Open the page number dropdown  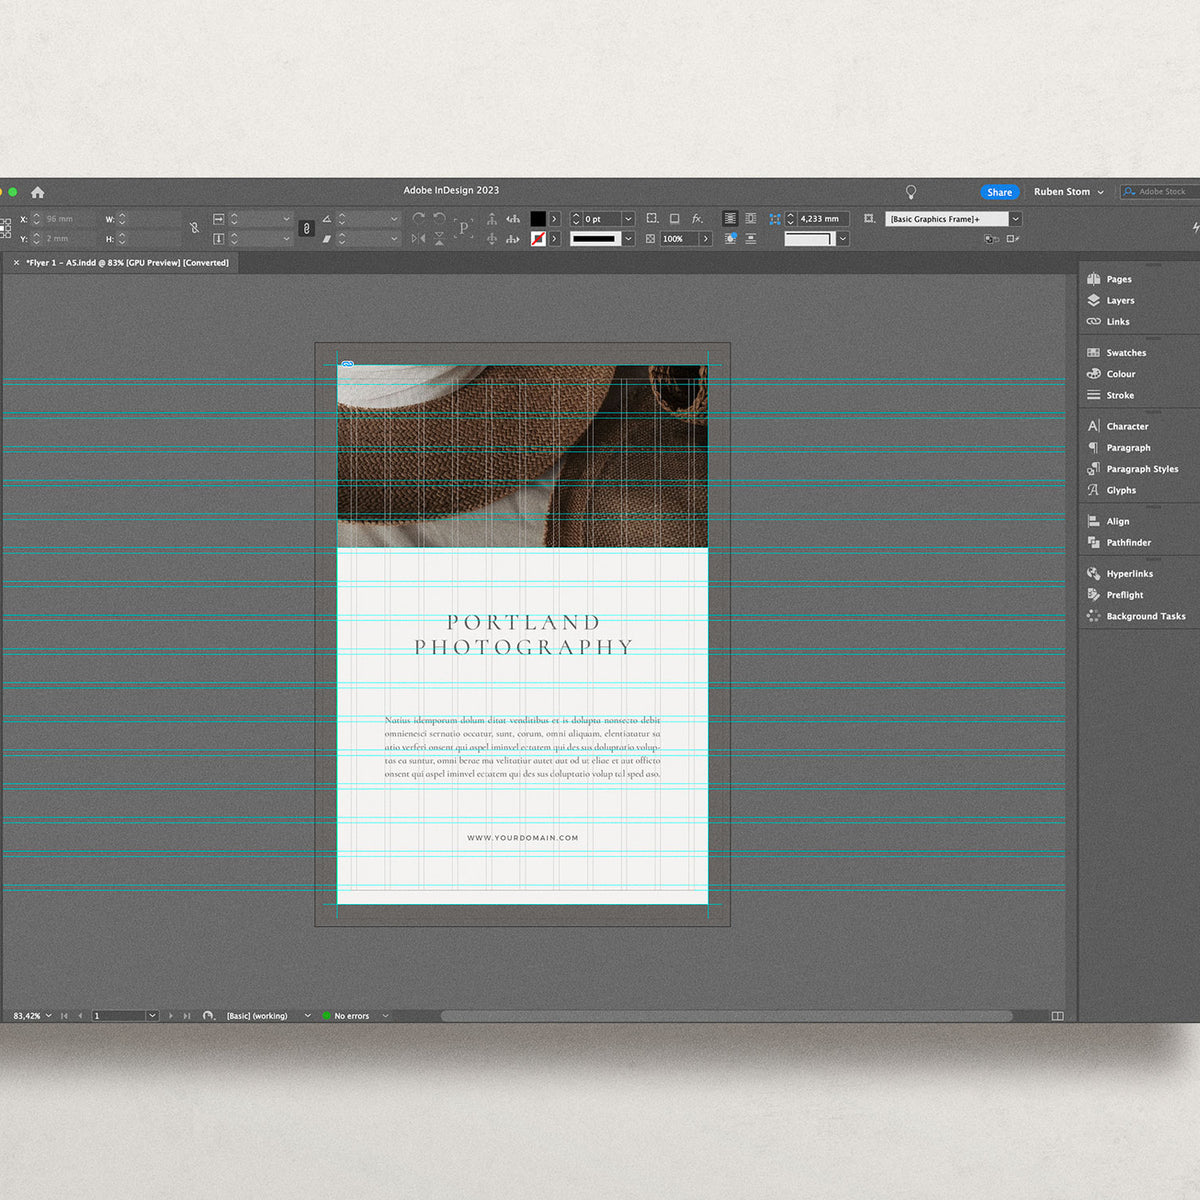152,1016
